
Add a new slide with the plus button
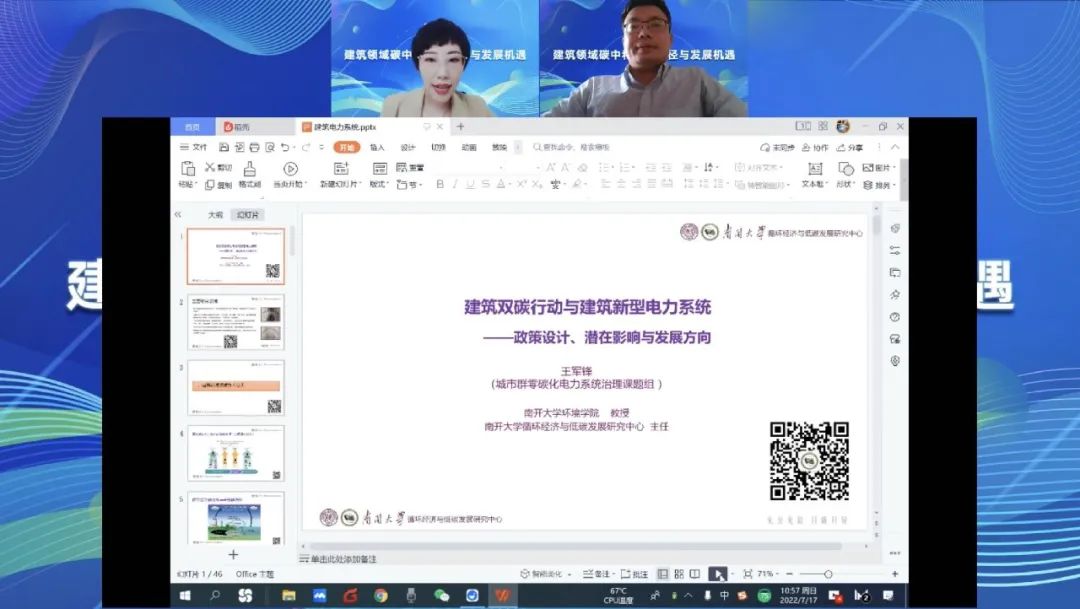coord(233,555)
